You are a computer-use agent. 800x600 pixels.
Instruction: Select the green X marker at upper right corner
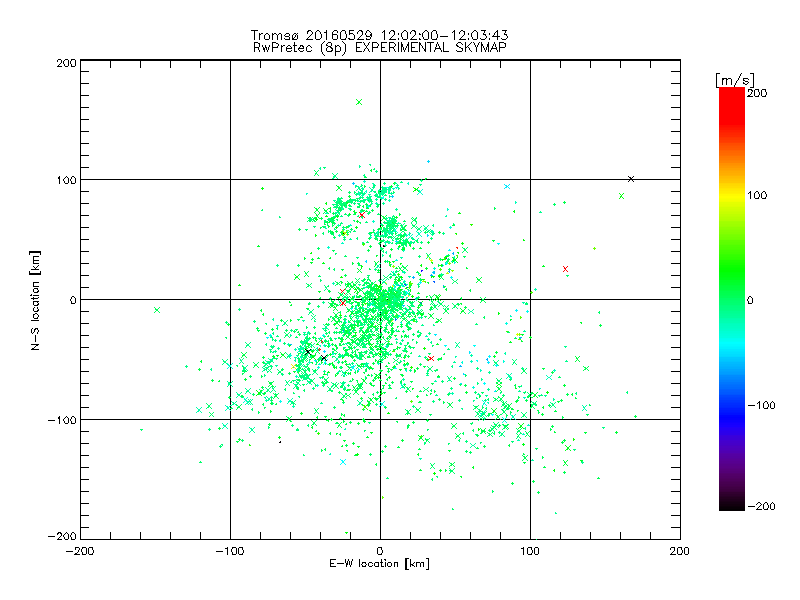[621, 196]
